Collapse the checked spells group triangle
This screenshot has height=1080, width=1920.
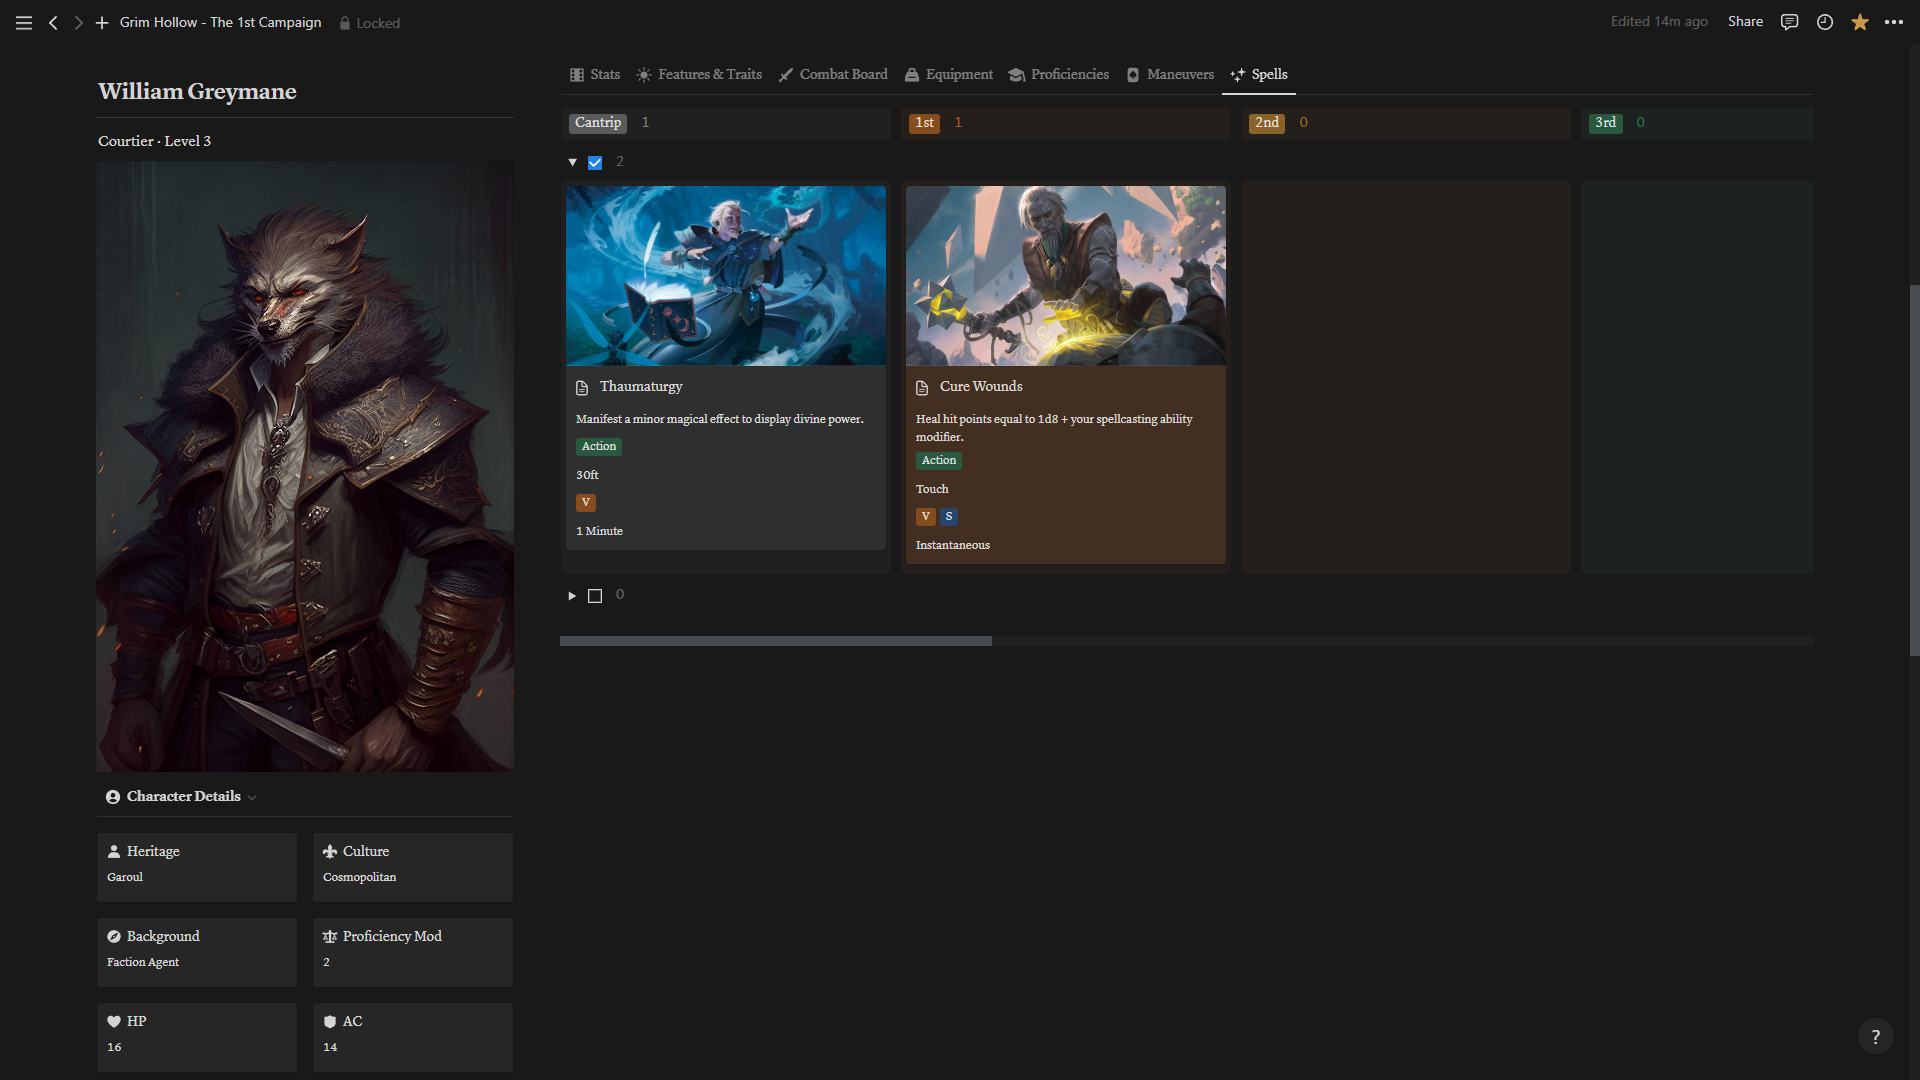[572, 162]
